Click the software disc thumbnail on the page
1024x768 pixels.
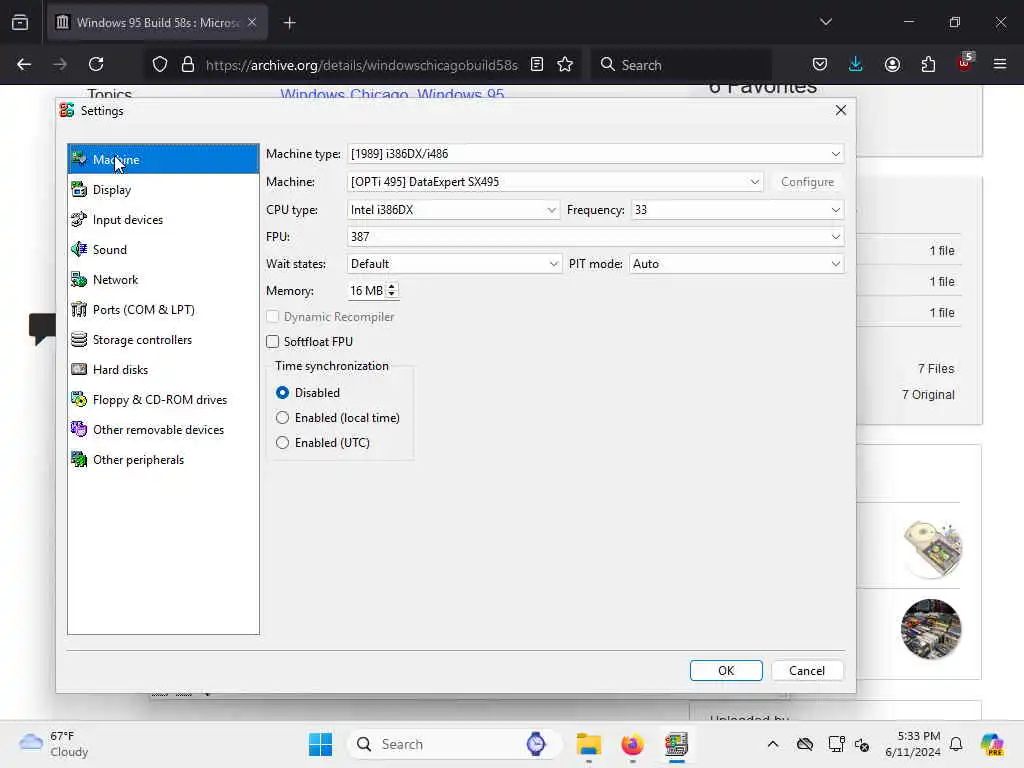(933, 549)
